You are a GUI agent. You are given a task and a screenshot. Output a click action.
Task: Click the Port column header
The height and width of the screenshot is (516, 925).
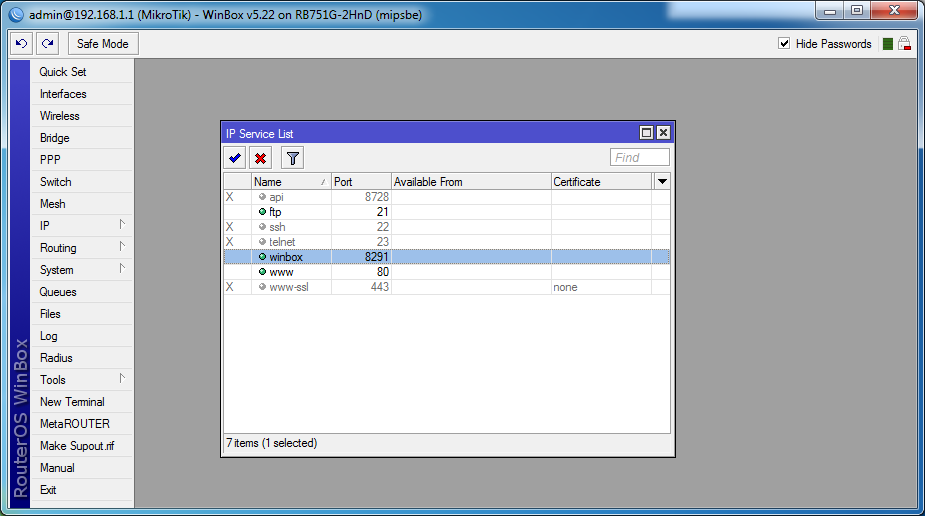[361, 182]
